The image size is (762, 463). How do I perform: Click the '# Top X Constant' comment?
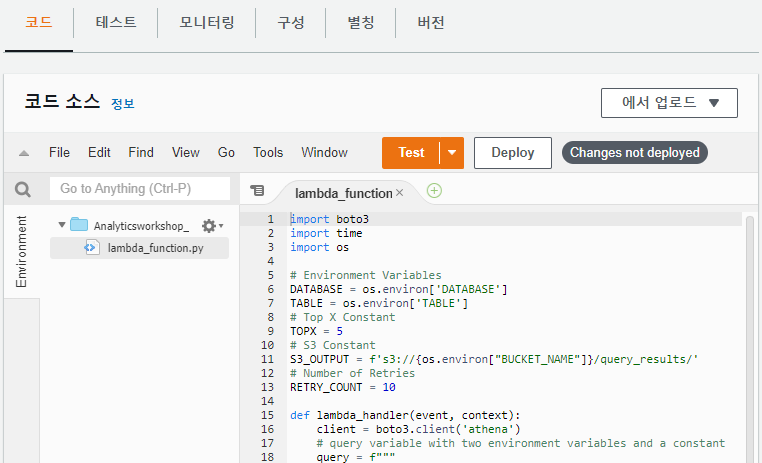point(343,318)
